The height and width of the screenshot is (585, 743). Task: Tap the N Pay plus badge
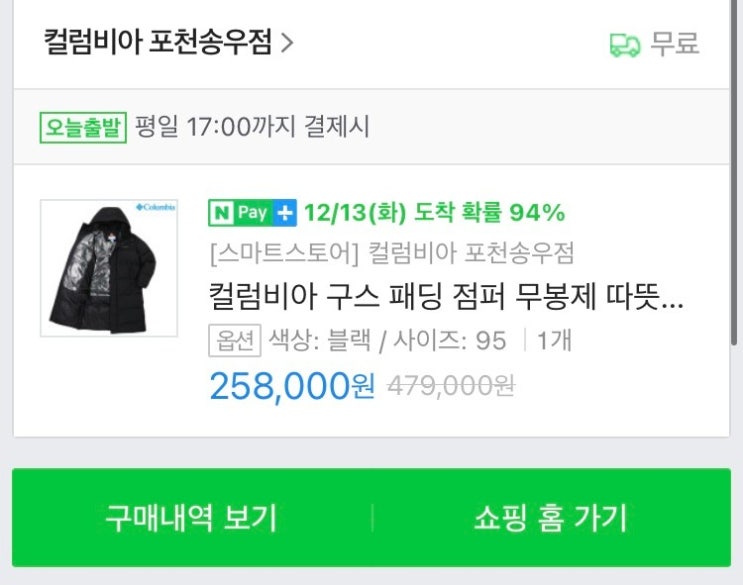click(x=252, y=212)
